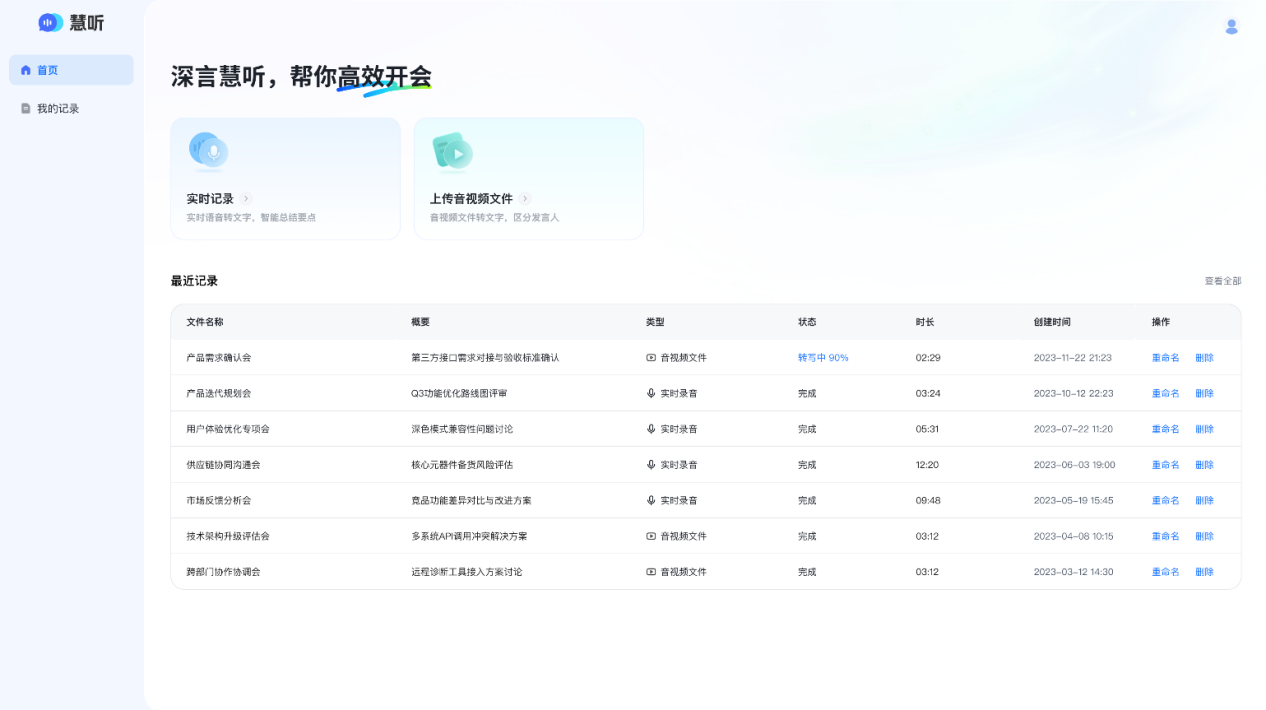Click video file icon in 产品需求确认会 row
The image size is (1266, 710).
pyautogui.click(x=651, y=358)
